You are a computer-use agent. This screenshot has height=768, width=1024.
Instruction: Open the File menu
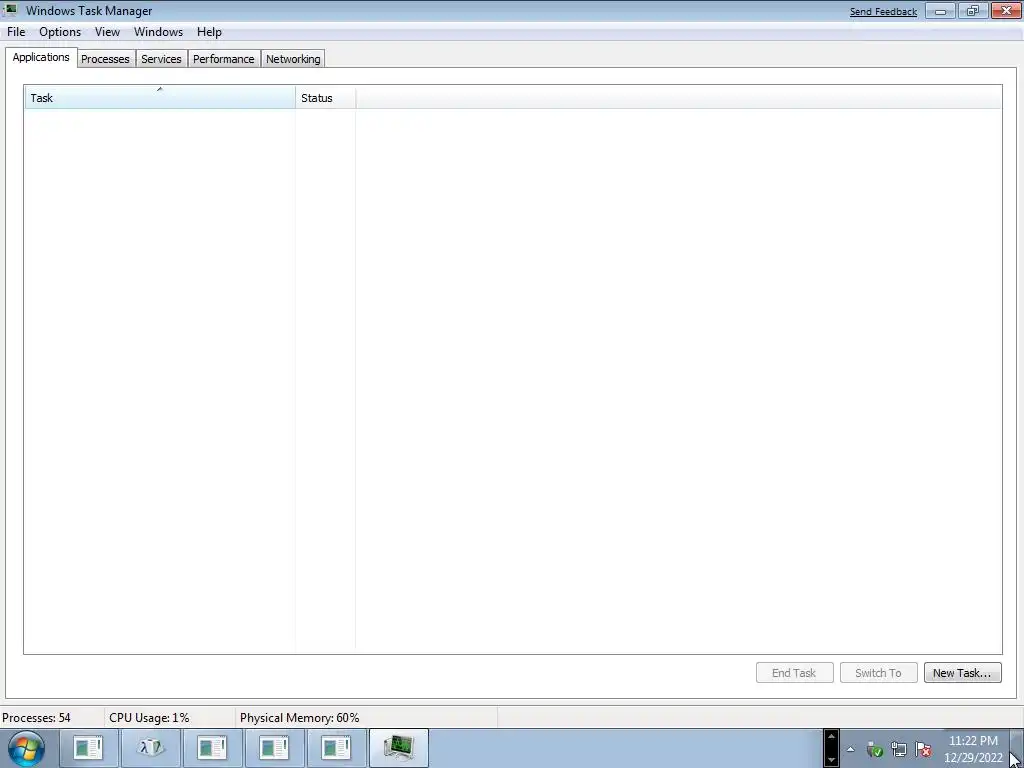tap(16, 32)
